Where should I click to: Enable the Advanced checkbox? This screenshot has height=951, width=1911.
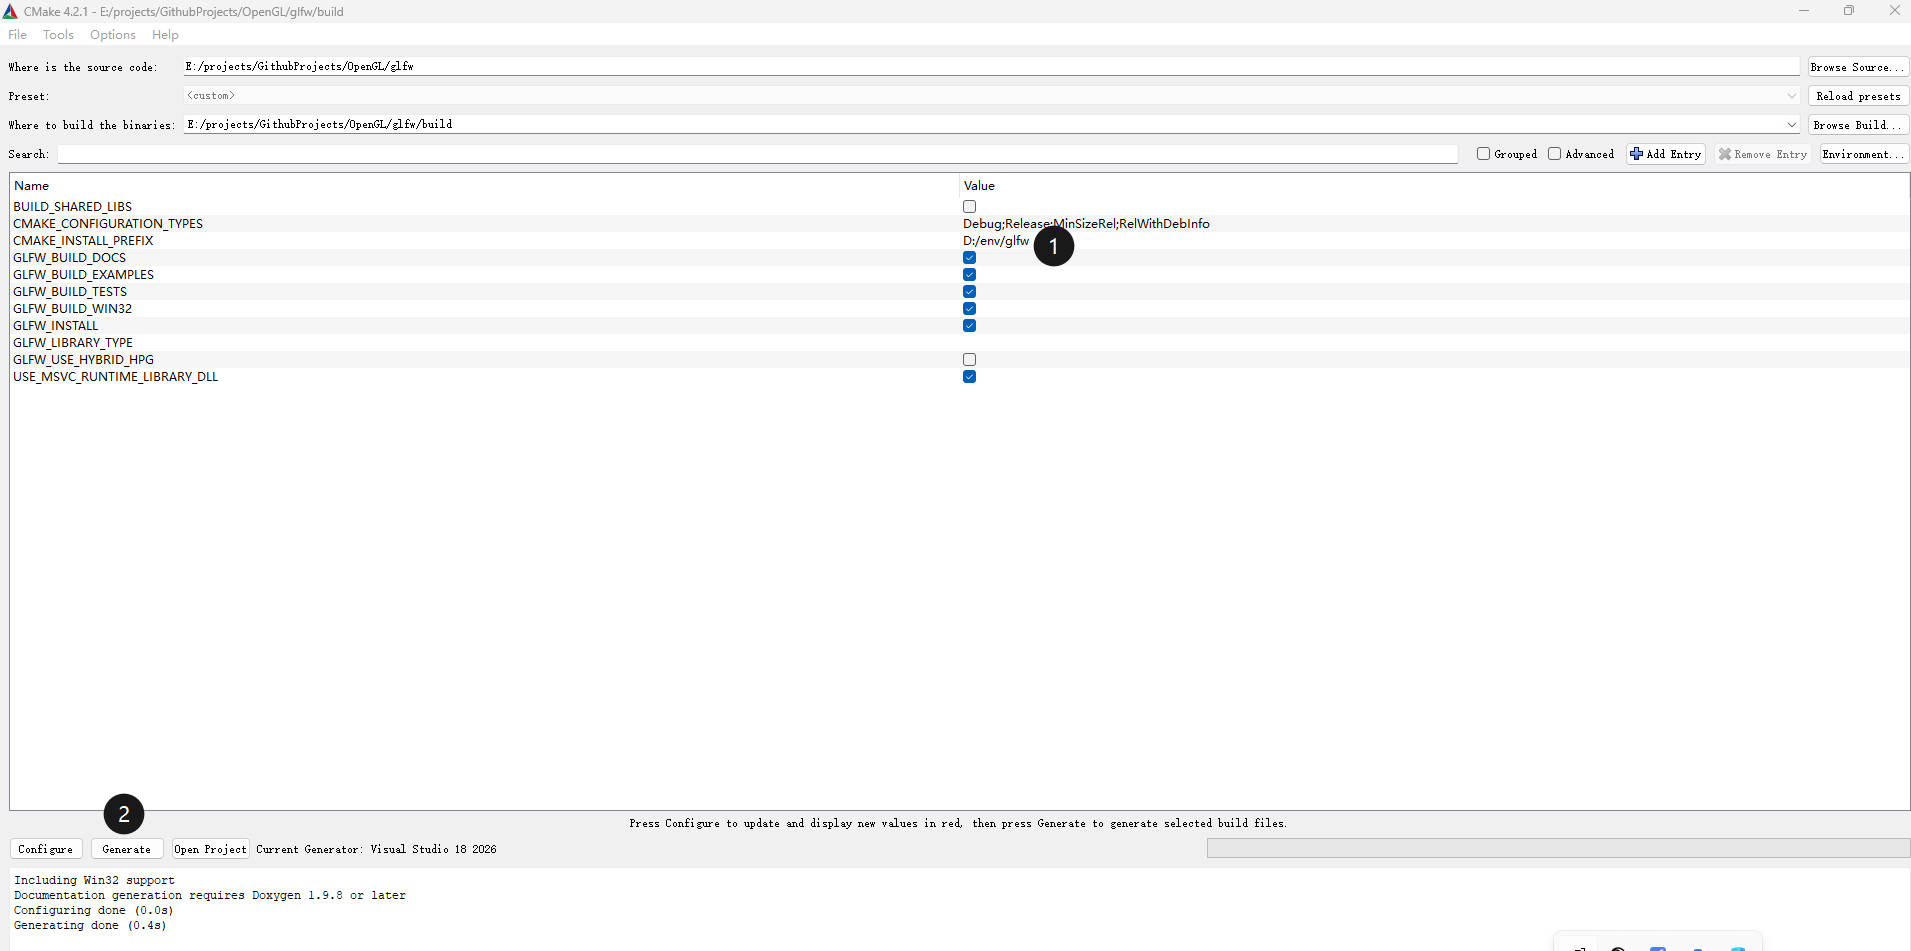pos(1555,154)
